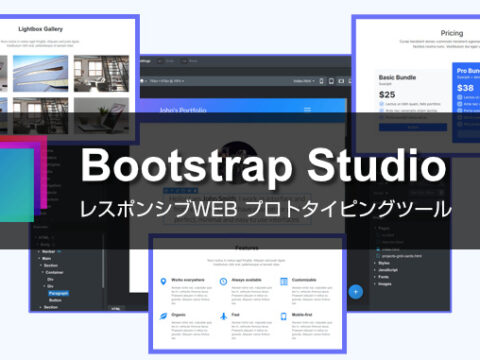
Task: Expand the Styles folder arrow
Action: click(x=375, y=263)
